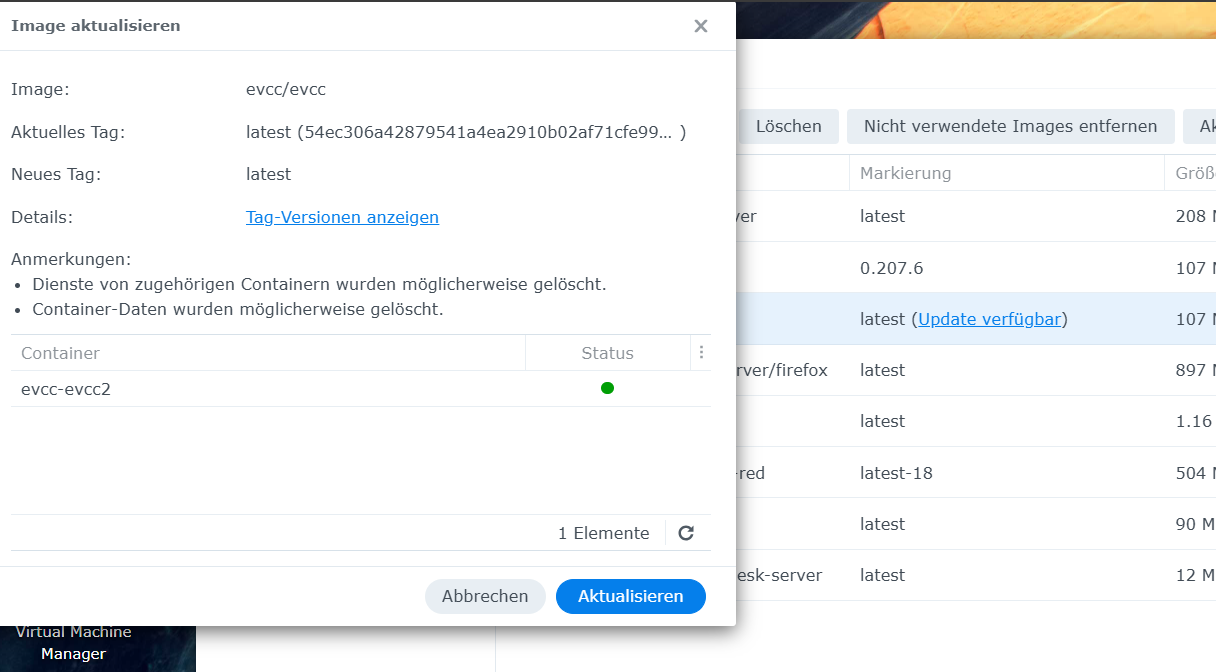Image resolution: width=1216 pixels, height=672 pixels.
Task: Open the three-dot column options menu
Action: [x=701, y=352]
